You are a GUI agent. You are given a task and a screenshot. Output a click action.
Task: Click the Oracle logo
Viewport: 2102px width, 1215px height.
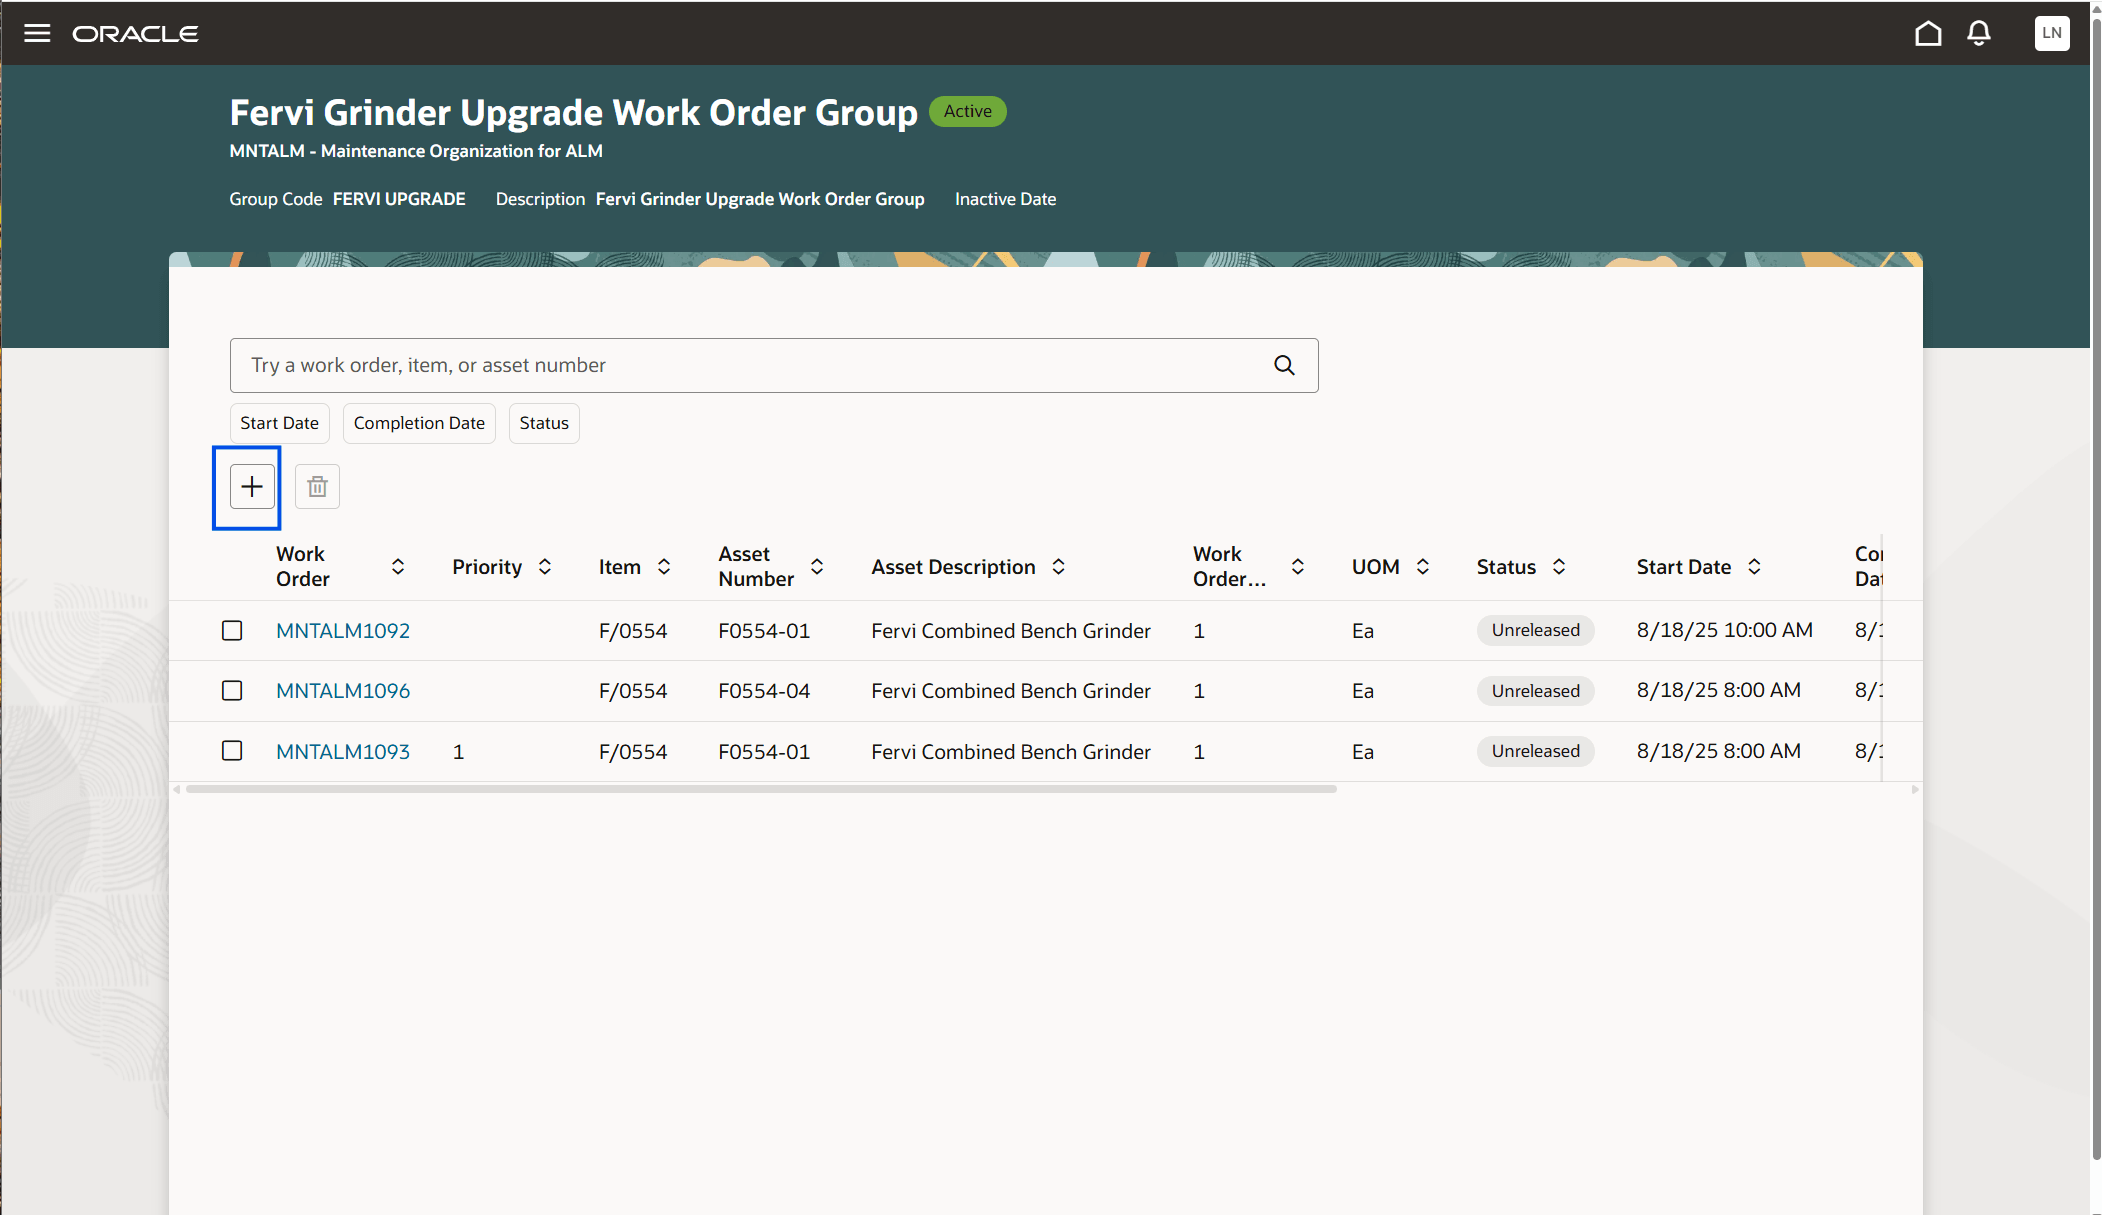click(135, 33)
